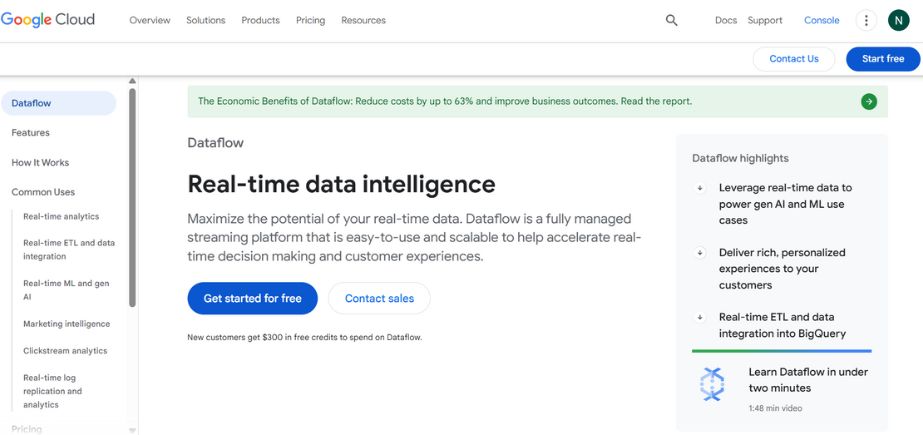Click the Real-time data intelligence heading

[x=341, y=184]
